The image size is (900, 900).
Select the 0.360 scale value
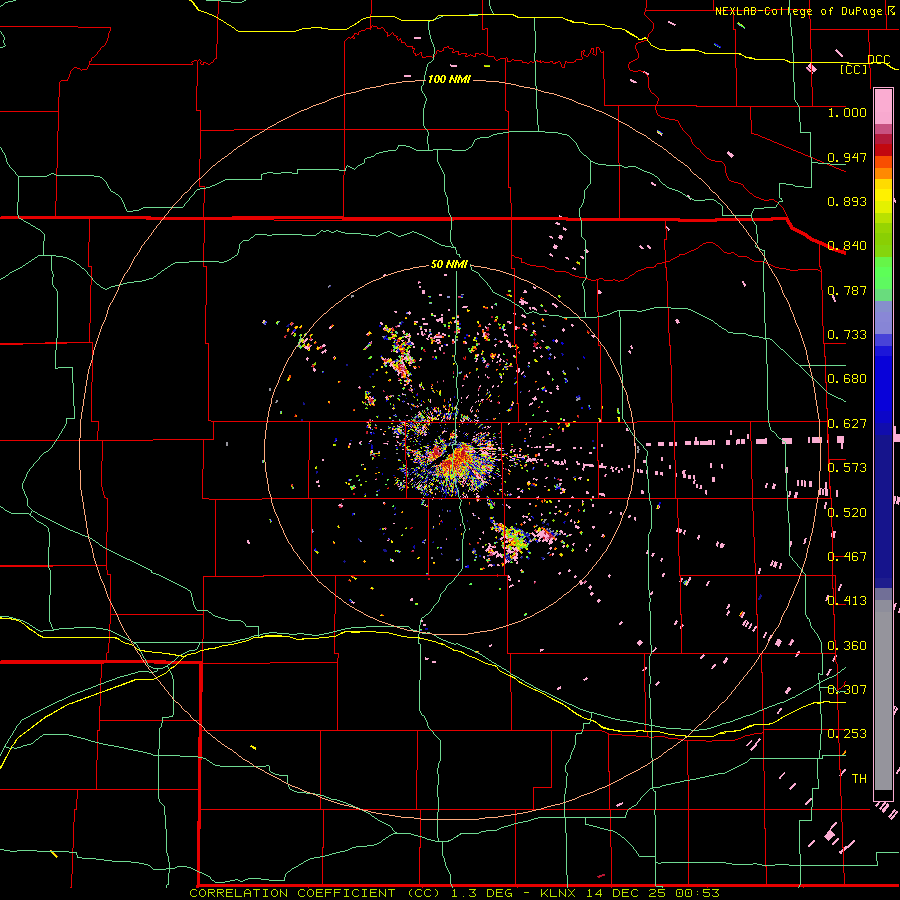tap(847, 646)
